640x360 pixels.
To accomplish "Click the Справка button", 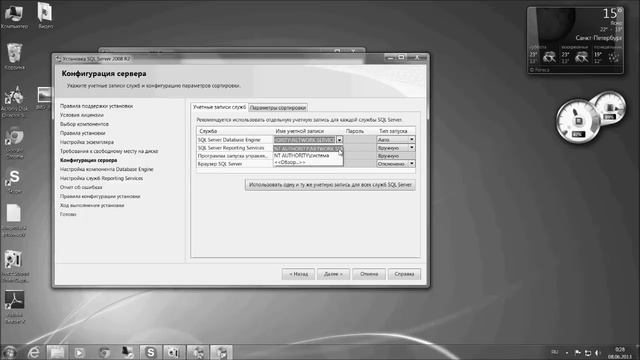I will [x=404, y=274].
